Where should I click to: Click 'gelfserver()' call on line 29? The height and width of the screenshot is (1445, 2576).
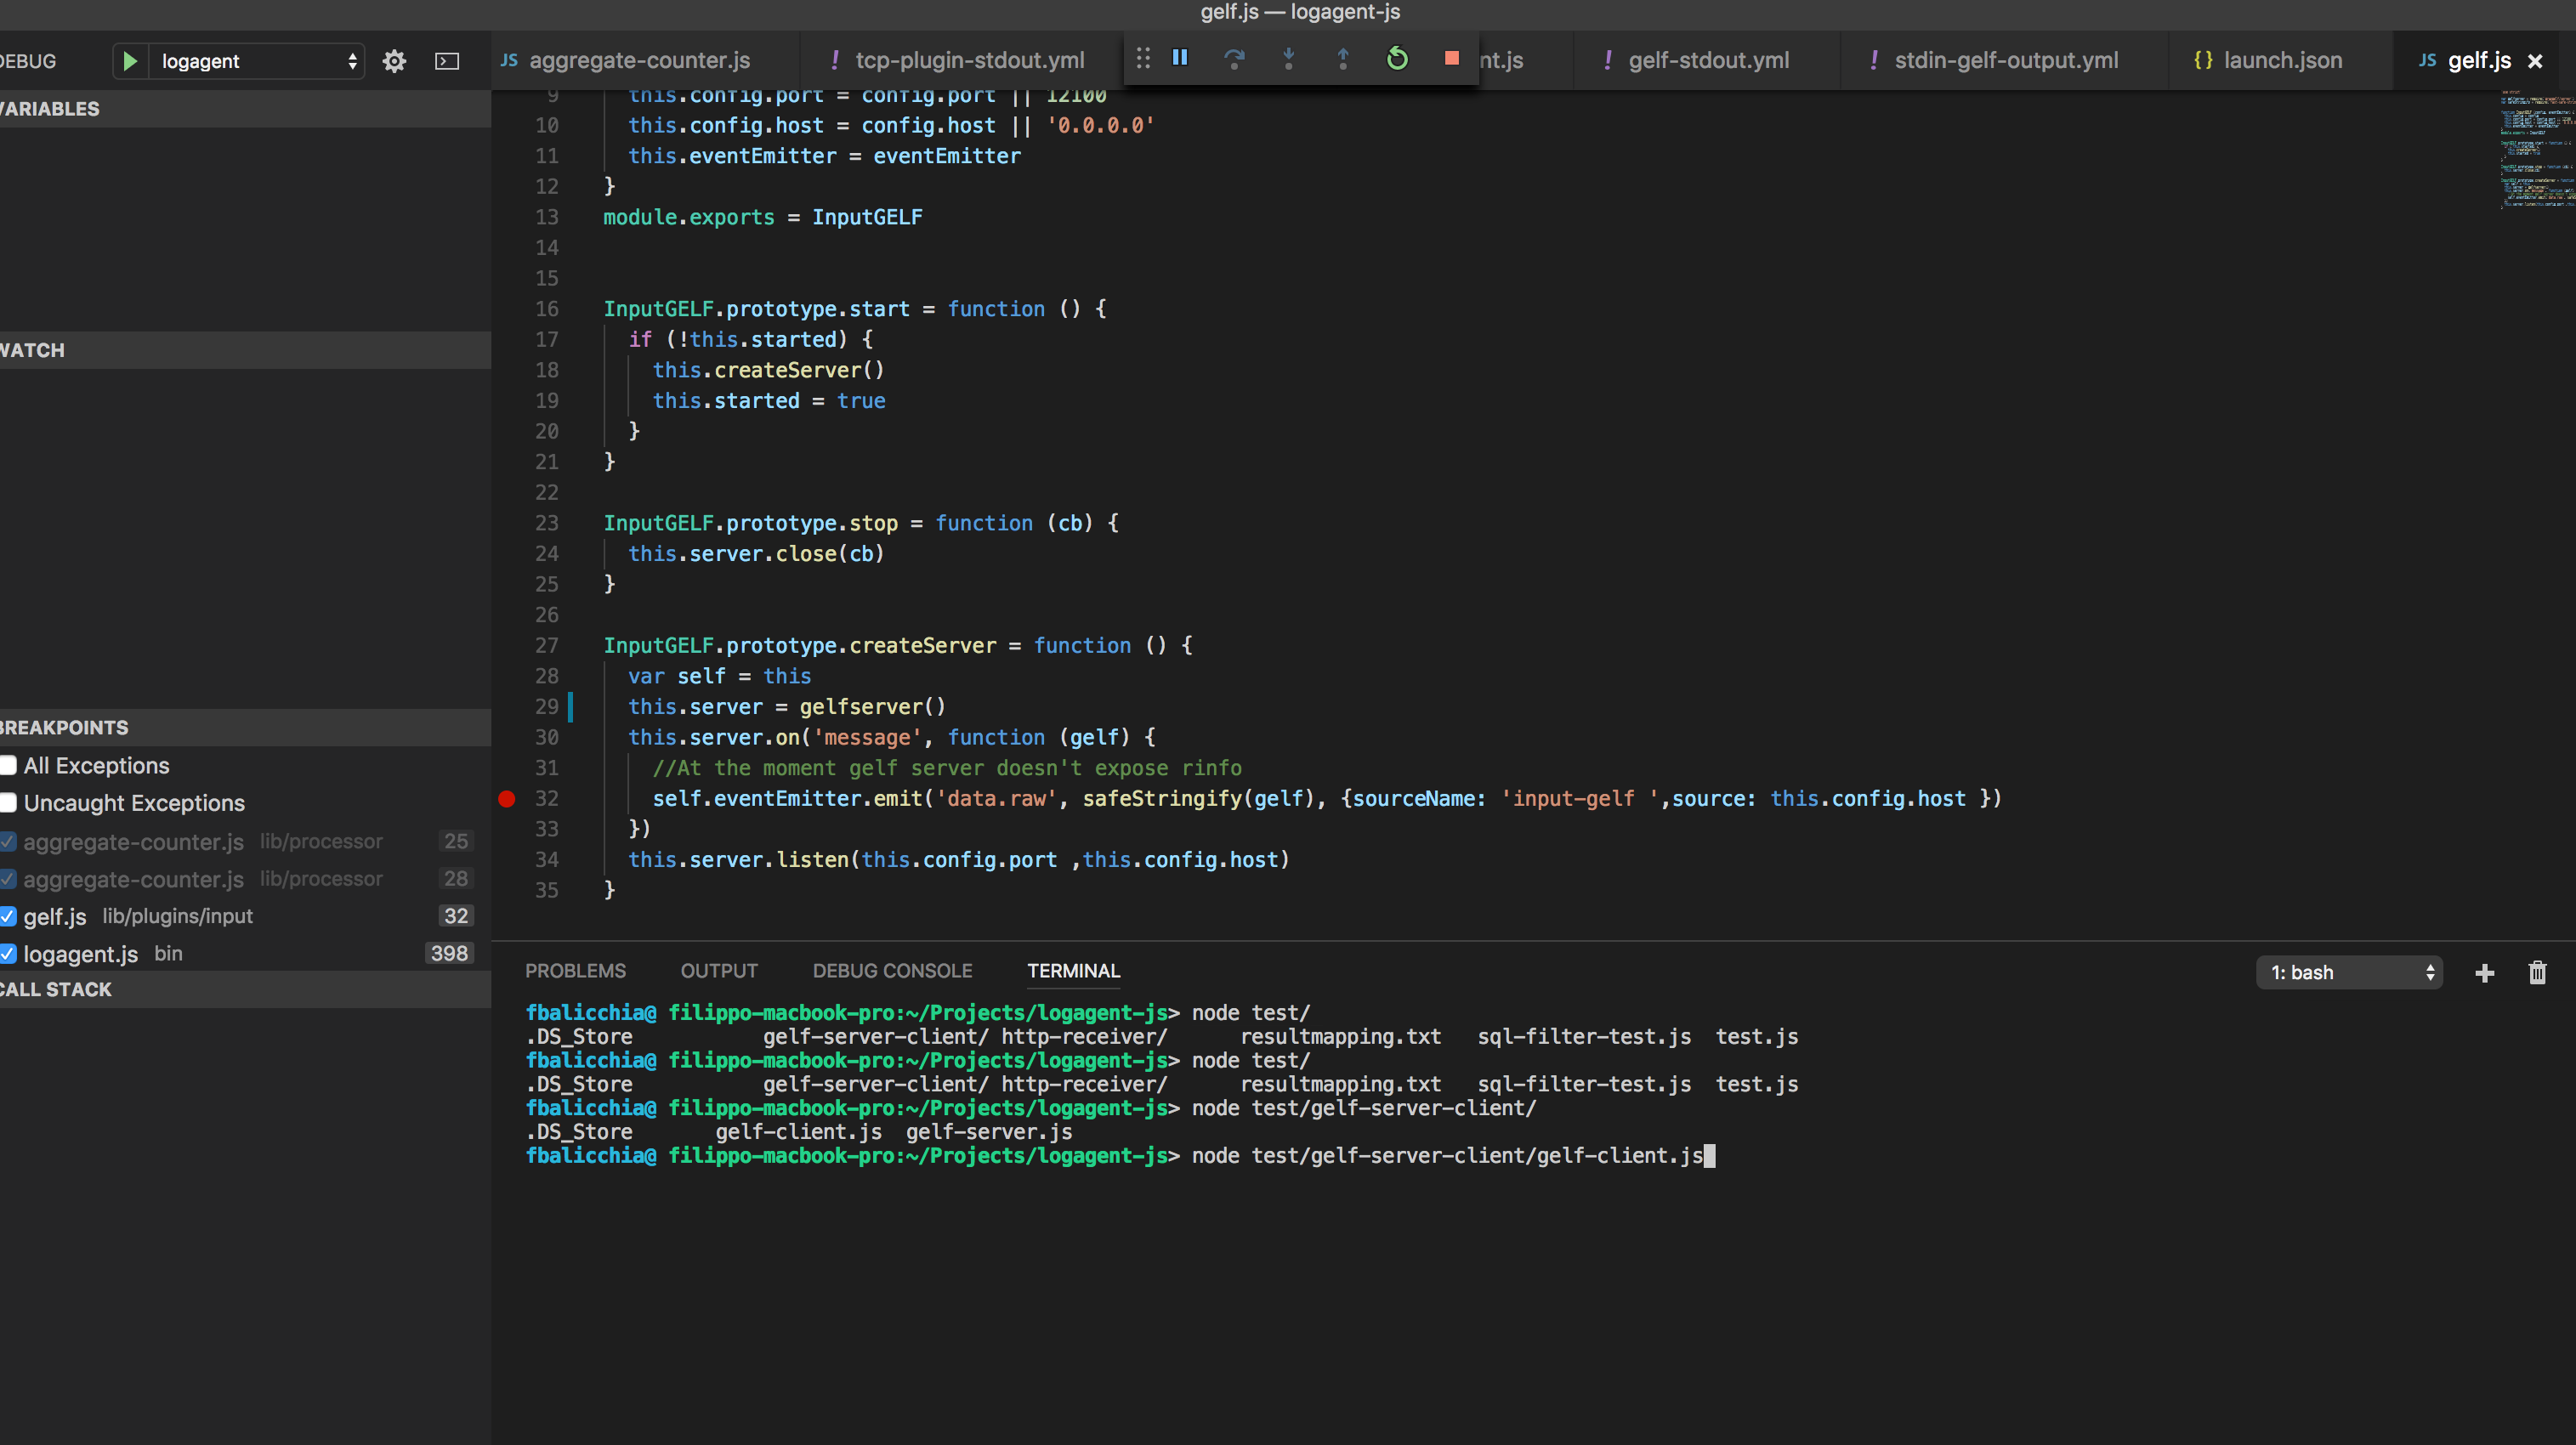pyautogui.click(x=872, y=707)
